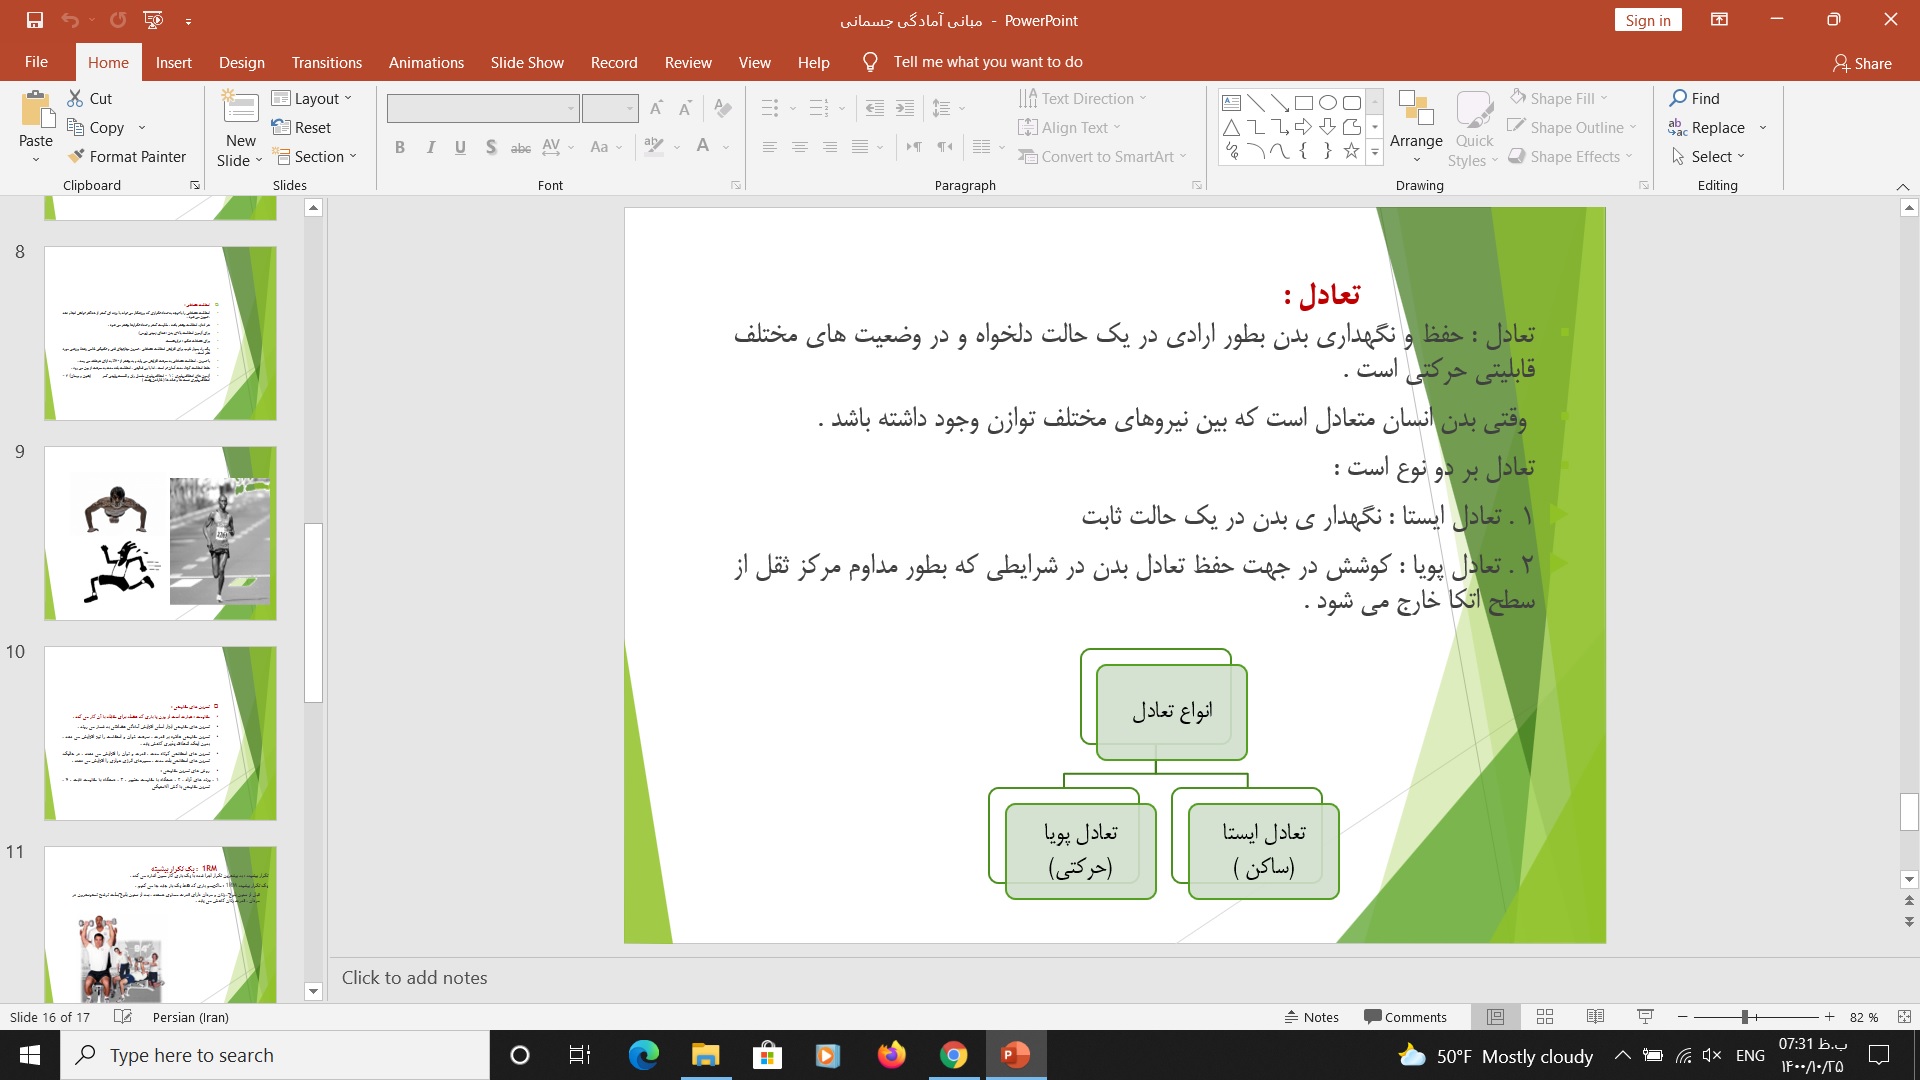Screen dimensions: 1920x1080
Task: Click the Format Painter brush
Action: 127,156
